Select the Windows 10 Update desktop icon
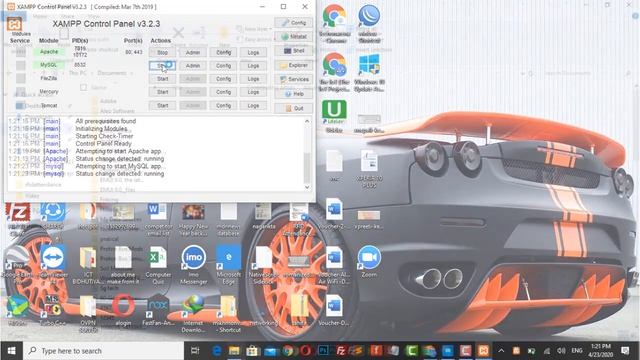The width and height of the screenshot is (640, 360). 369,73
